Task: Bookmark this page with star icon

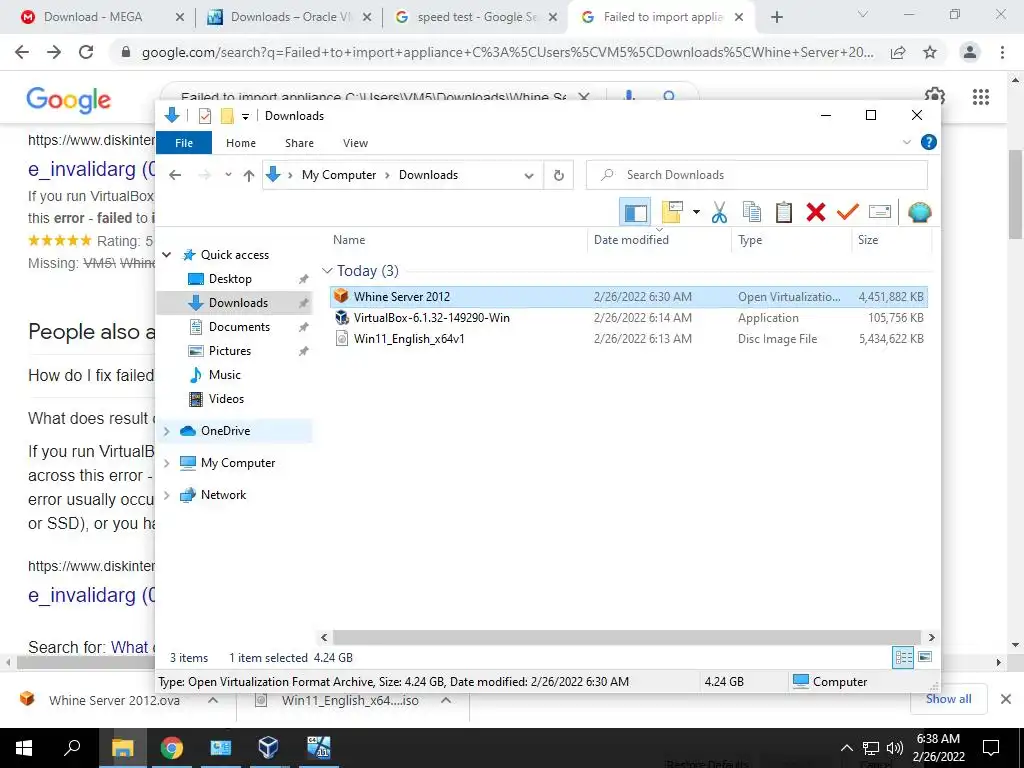Action: click(x=930, y=52)
